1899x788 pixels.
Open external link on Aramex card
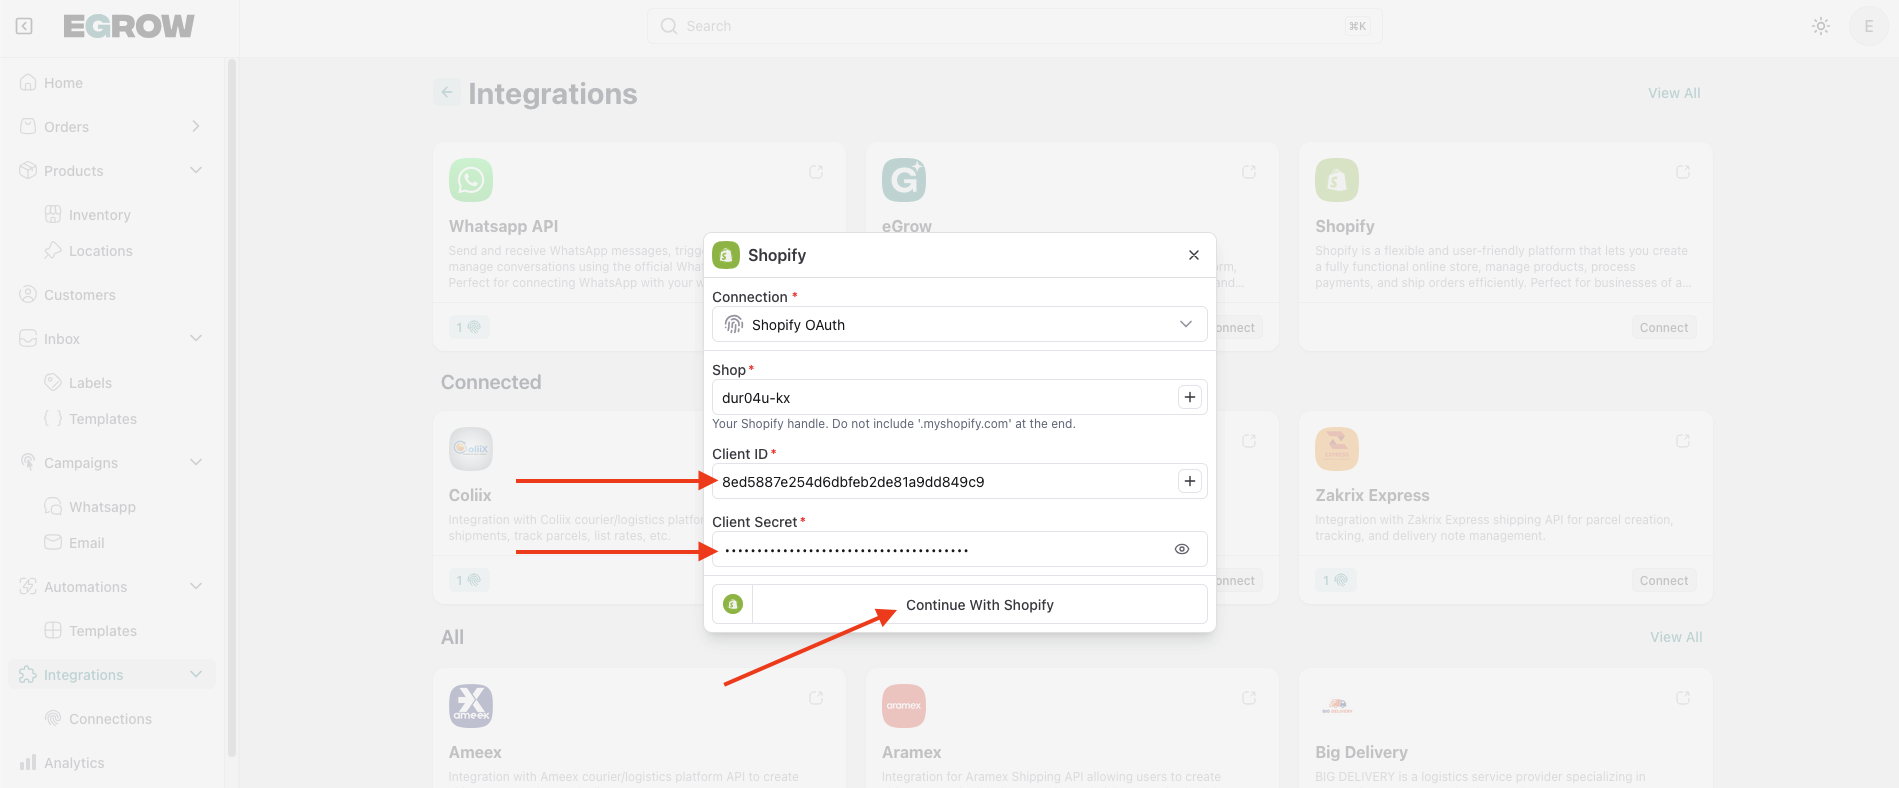(1249, 698)
